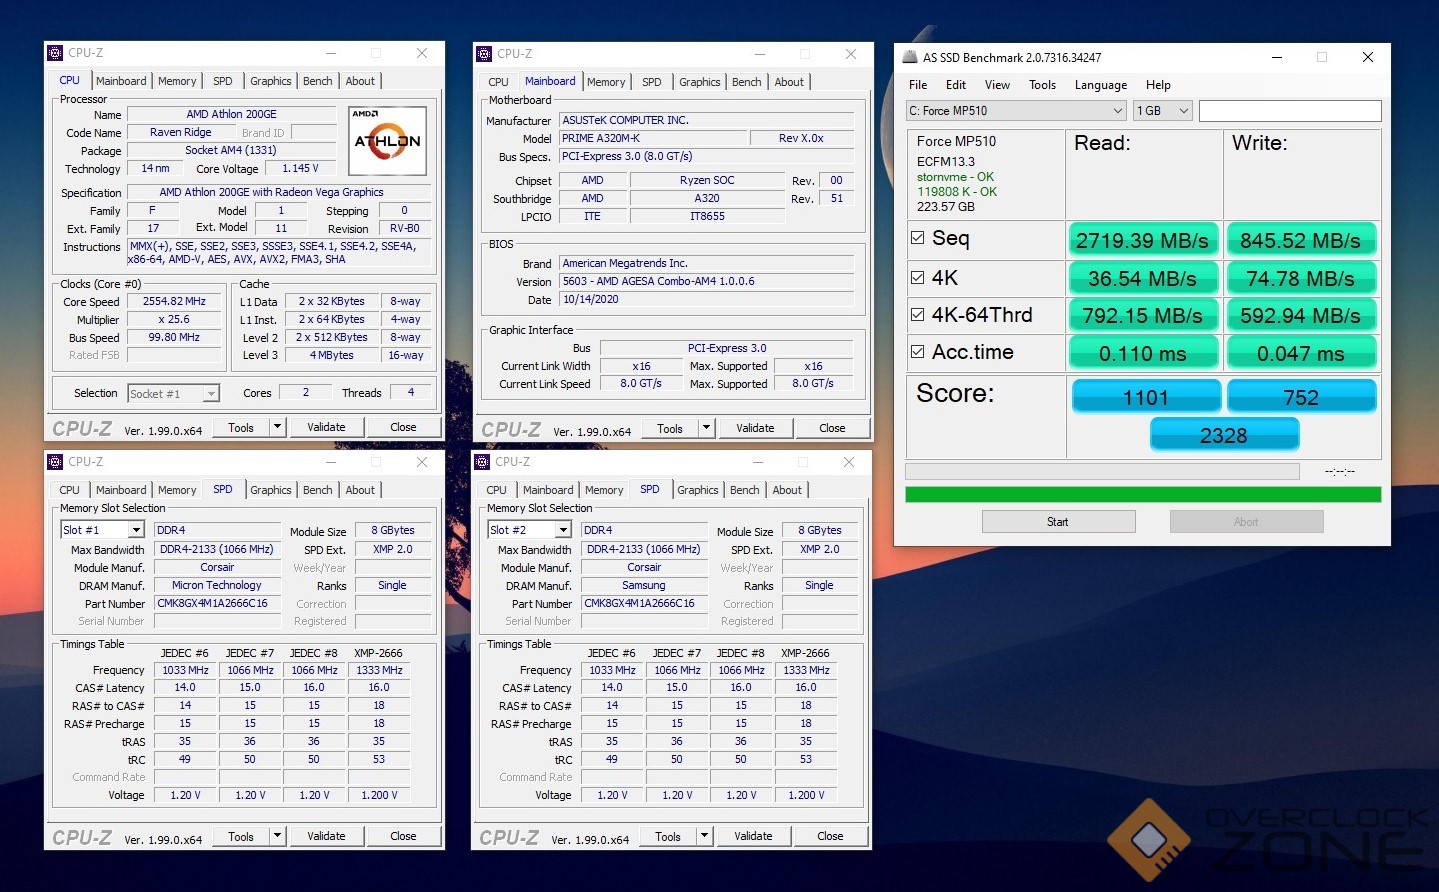Toggle the 4K test checkbox

pos(917,277)
